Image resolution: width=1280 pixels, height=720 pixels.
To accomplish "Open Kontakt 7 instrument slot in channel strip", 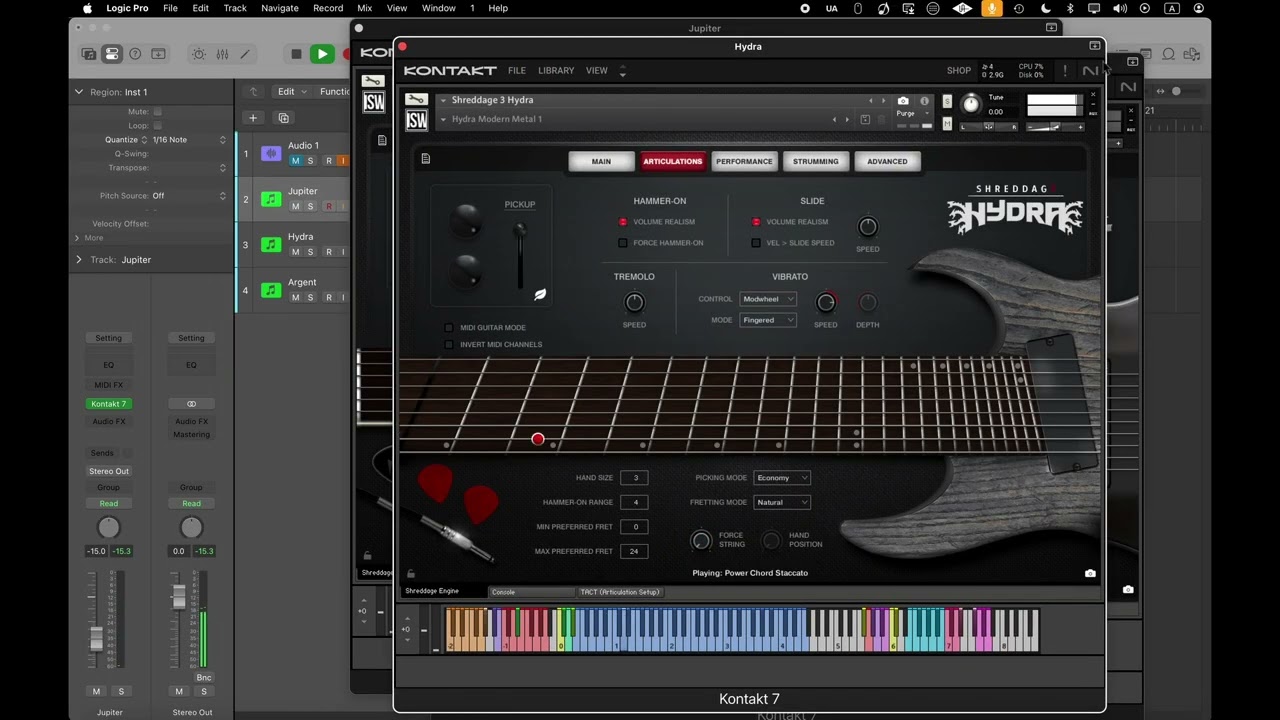I will pyautogui.click(x=109, y=404).
